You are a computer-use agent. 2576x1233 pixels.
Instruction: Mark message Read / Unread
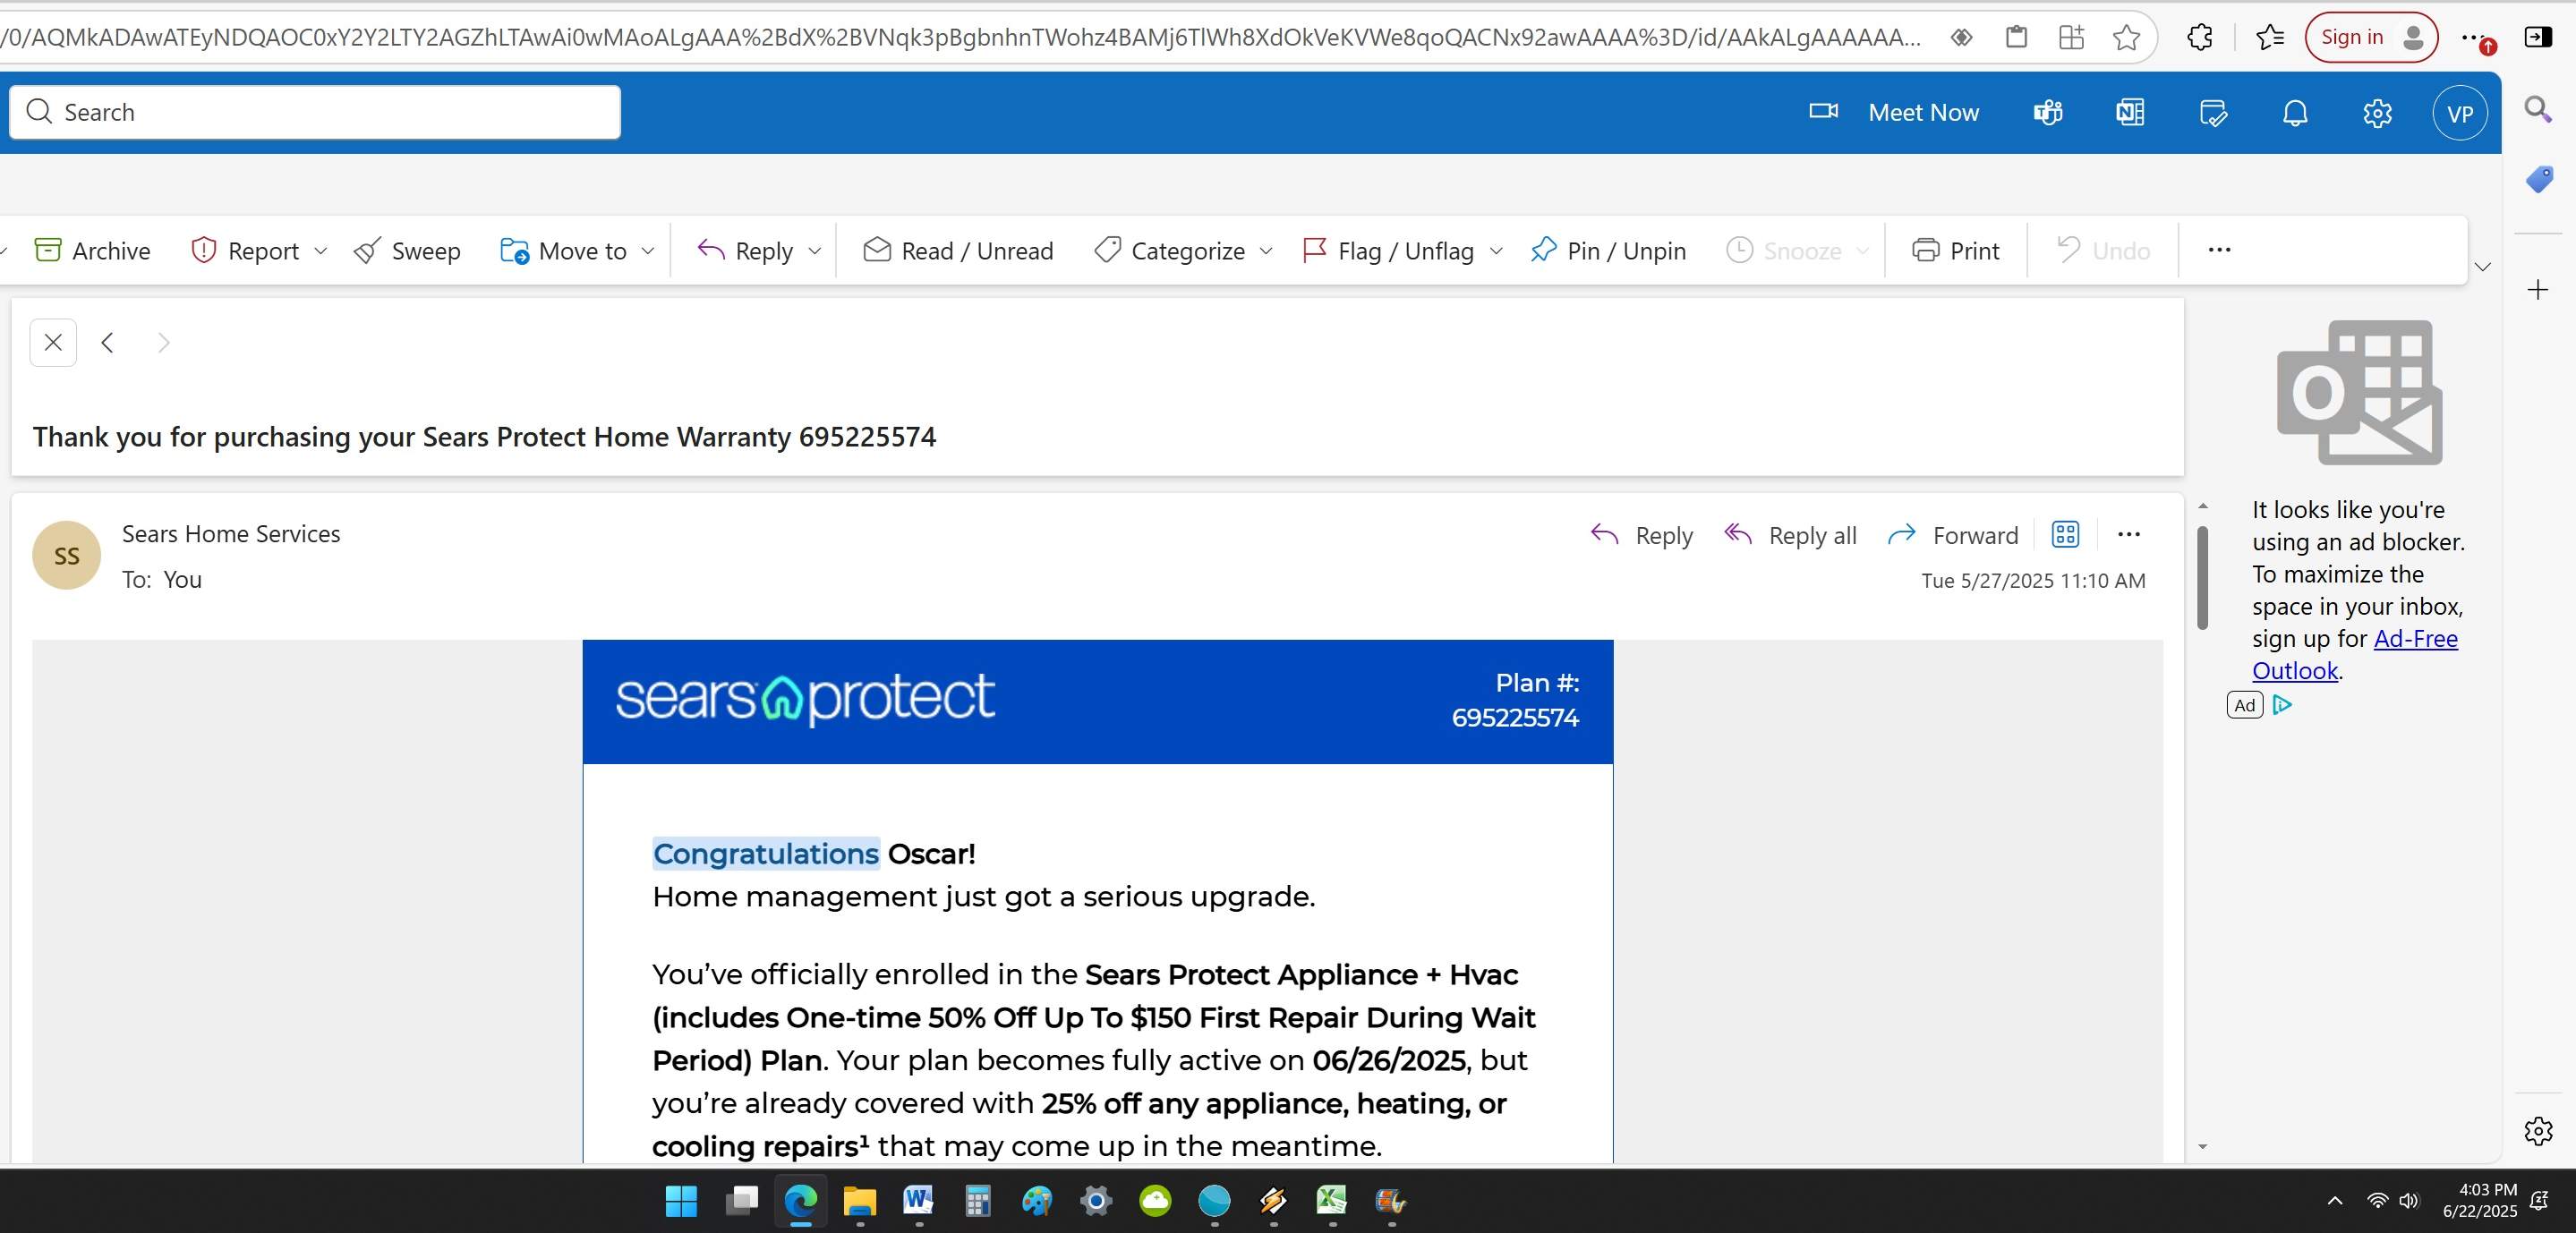pos(958,250)
